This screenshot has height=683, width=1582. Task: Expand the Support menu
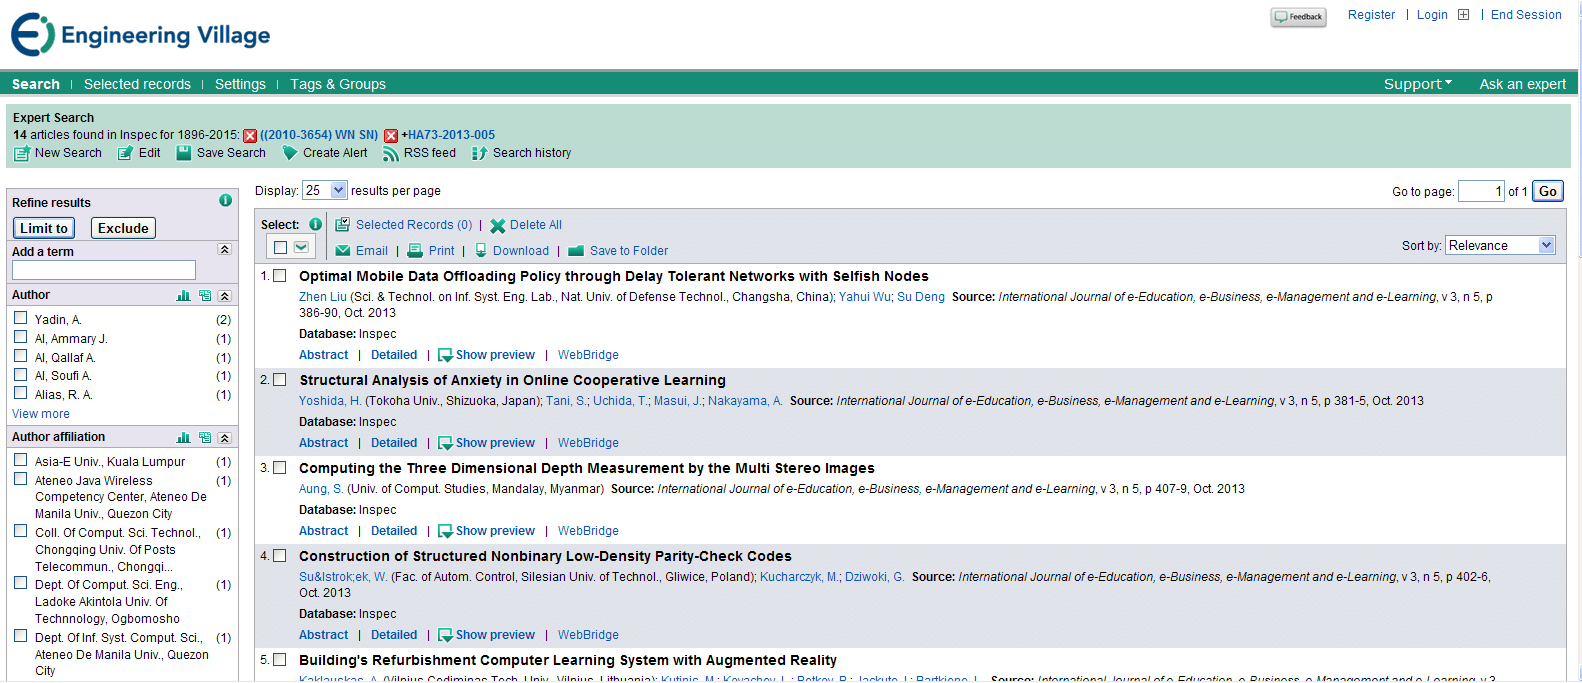tap(1418, 84)
